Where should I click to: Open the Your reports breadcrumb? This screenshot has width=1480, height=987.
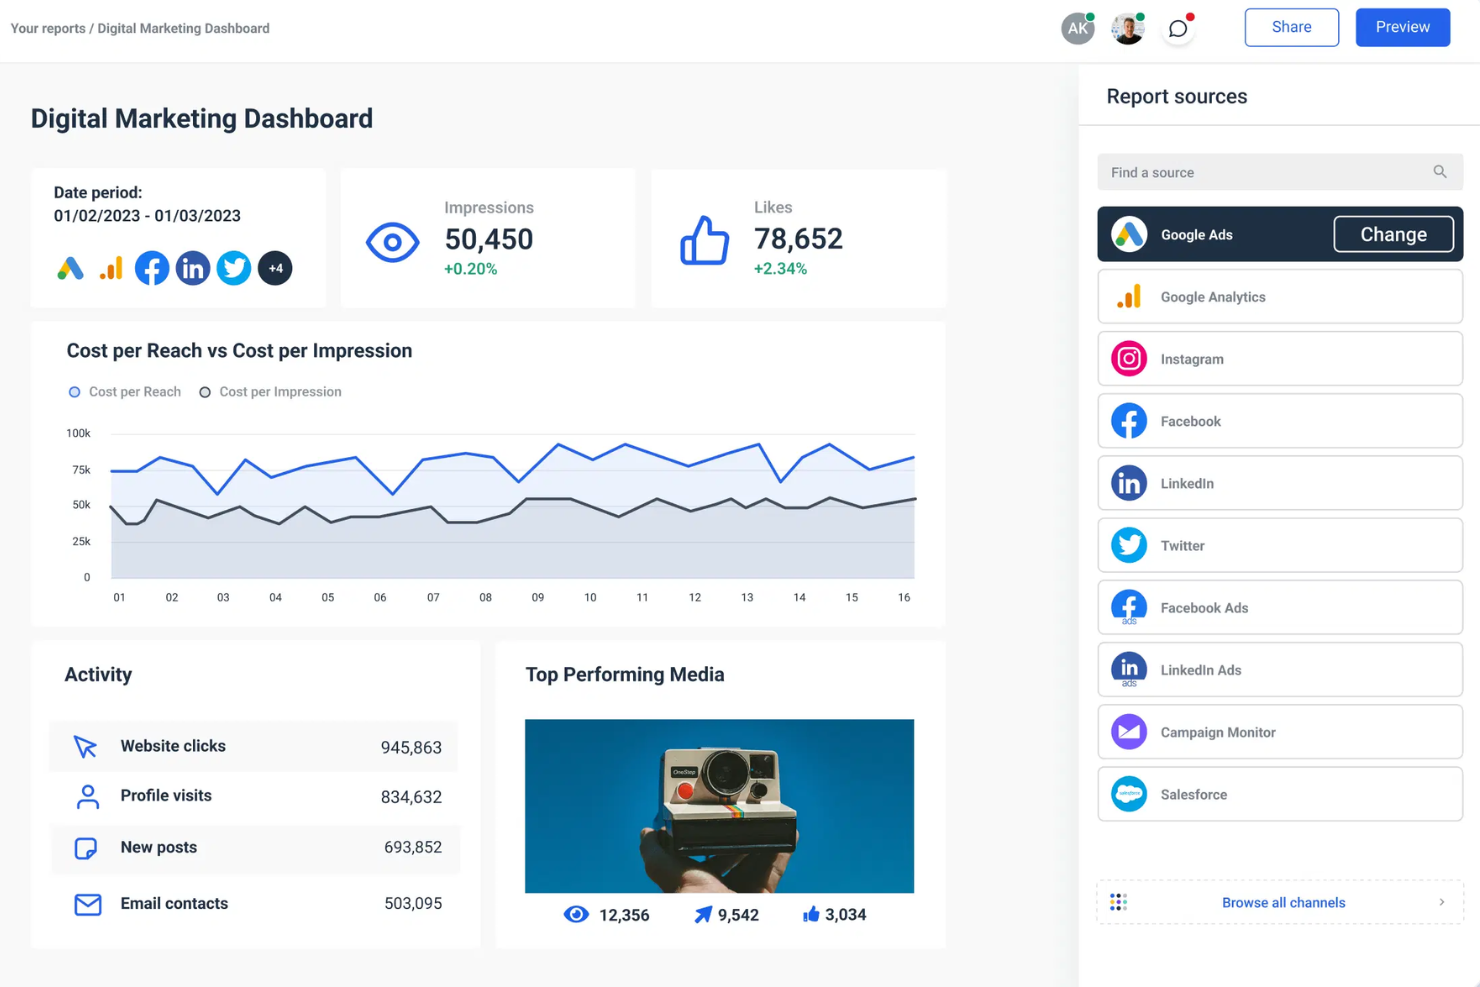(x=47, y=28)
